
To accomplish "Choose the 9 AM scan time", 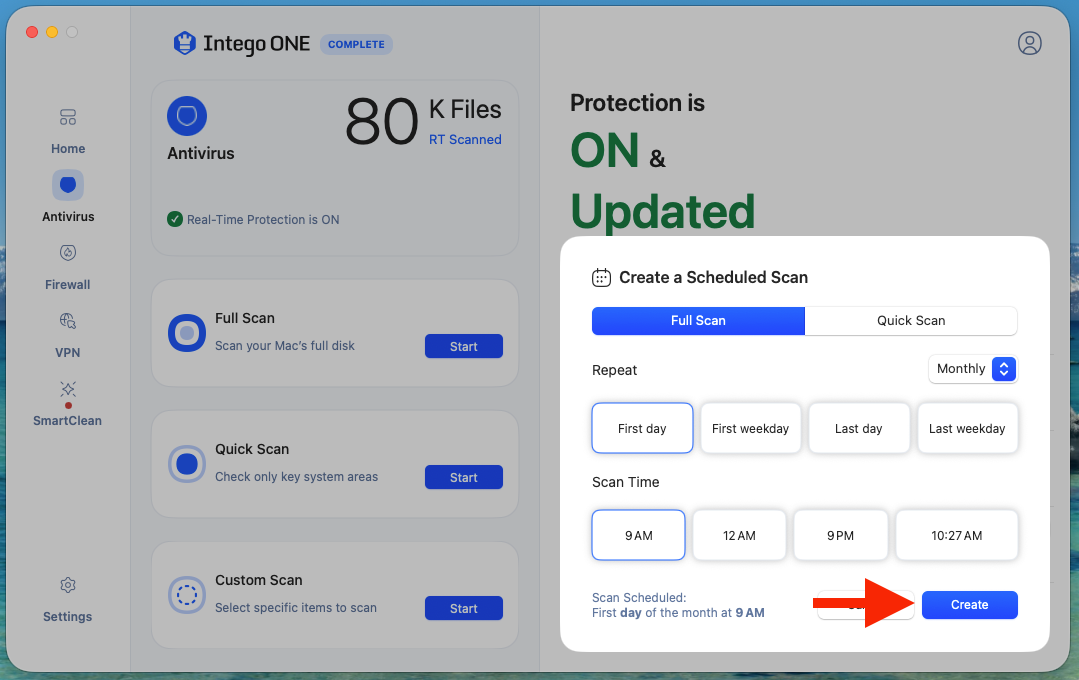I will pyautogui.click(x=639, y=535).
